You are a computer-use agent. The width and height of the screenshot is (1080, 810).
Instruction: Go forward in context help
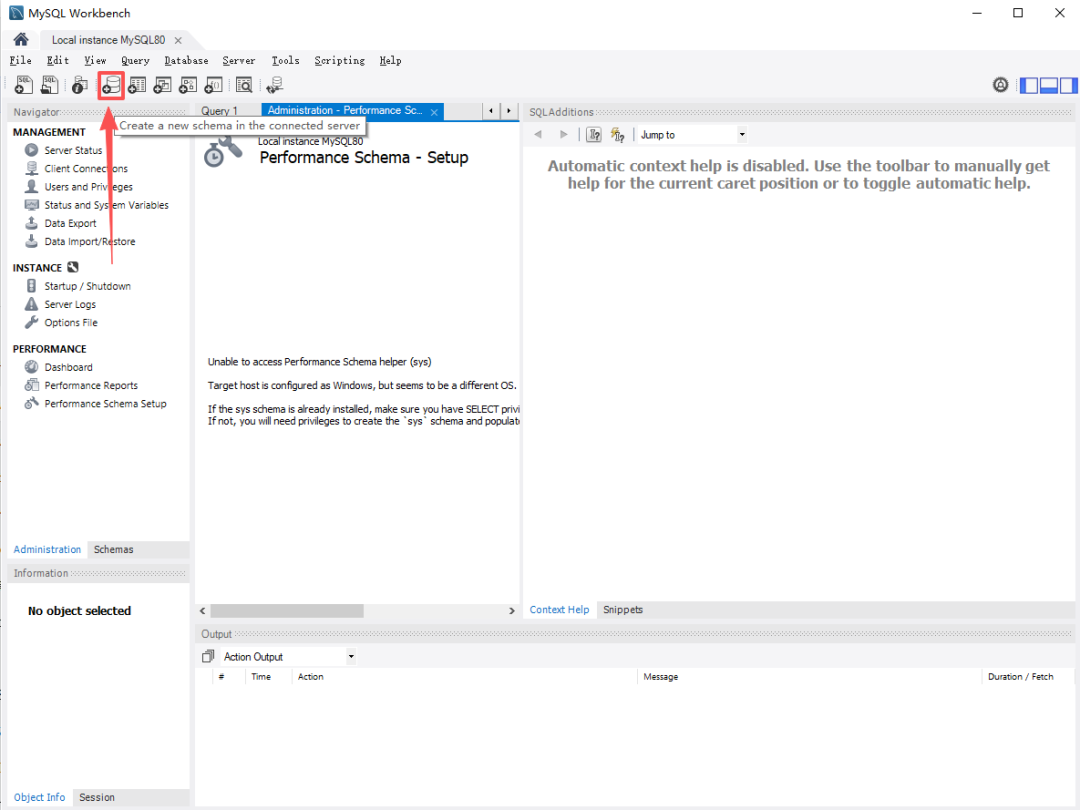pos(563,134)
